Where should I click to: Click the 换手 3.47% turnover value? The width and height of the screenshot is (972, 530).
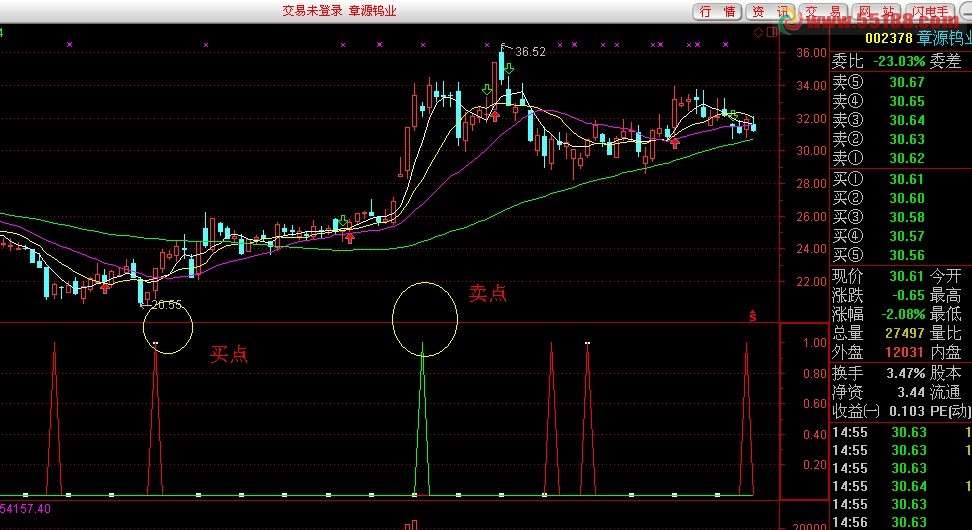click(905, 373)
